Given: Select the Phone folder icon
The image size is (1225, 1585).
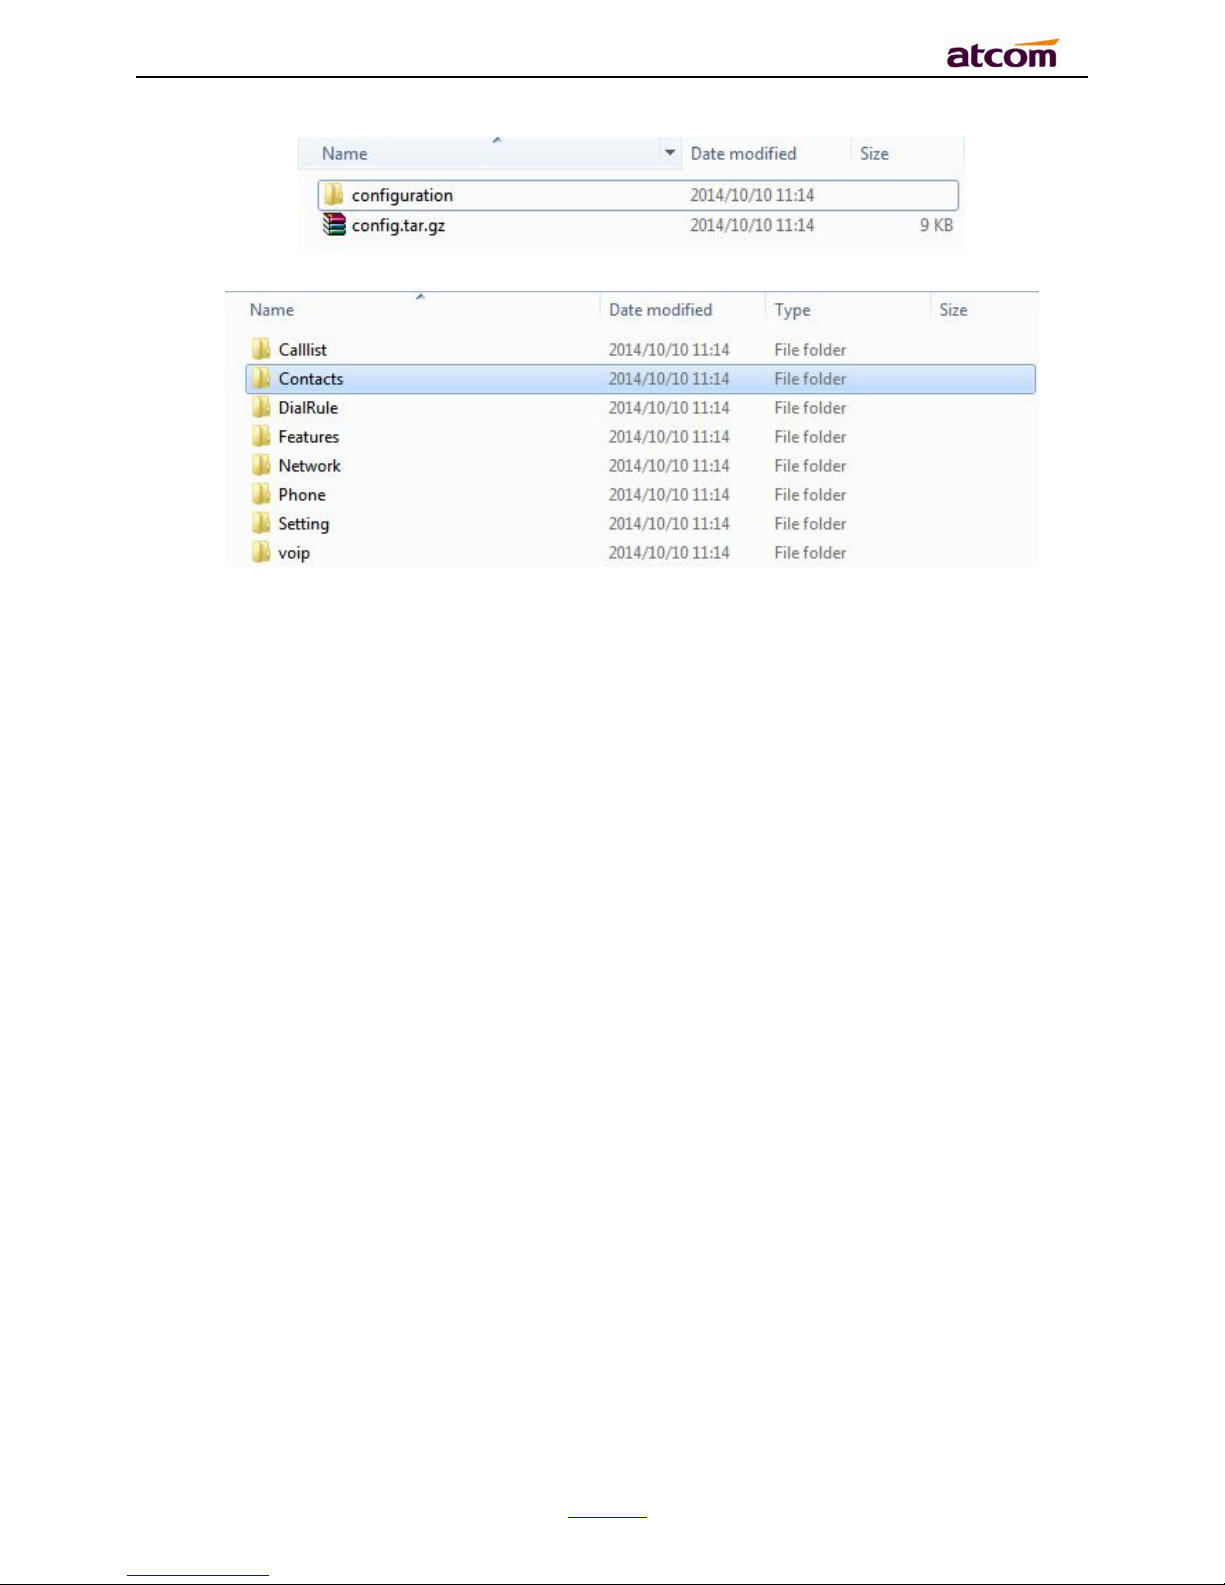Looking at the screenshot, I should (261, 494).
